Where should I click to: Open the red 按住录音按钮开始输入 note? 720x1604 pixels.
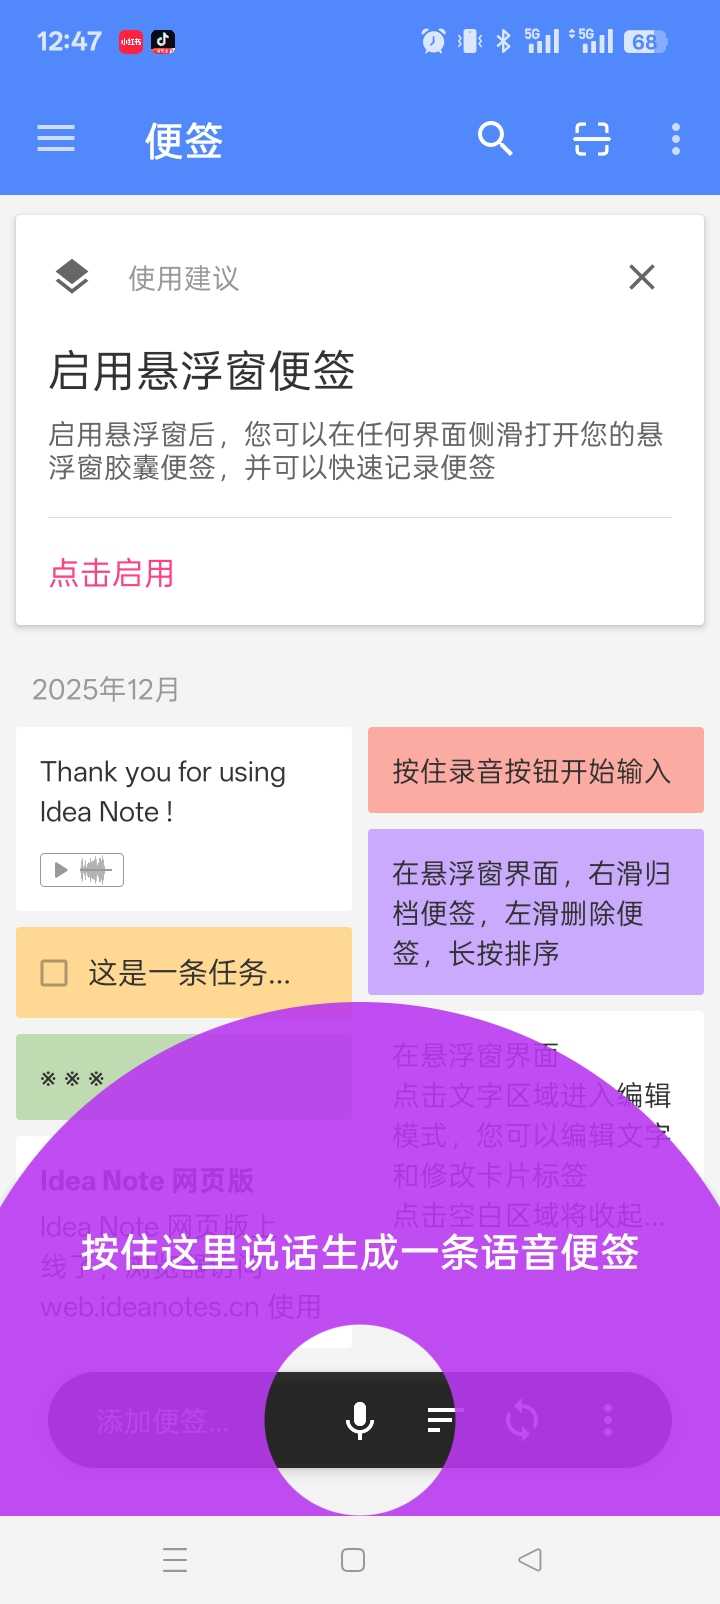tap(535, 770)
